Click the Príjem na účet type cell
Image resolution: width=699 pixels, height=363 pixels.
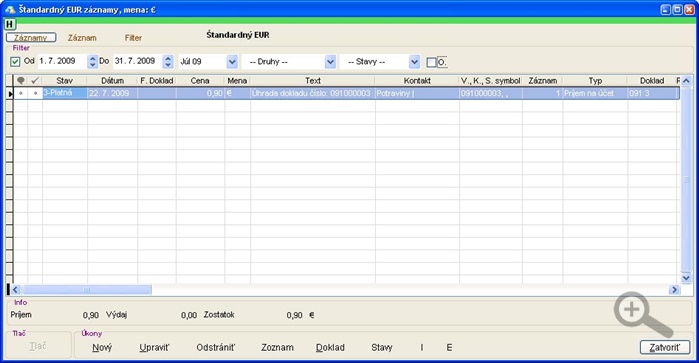pyautogui.click(x=595, y=93)
